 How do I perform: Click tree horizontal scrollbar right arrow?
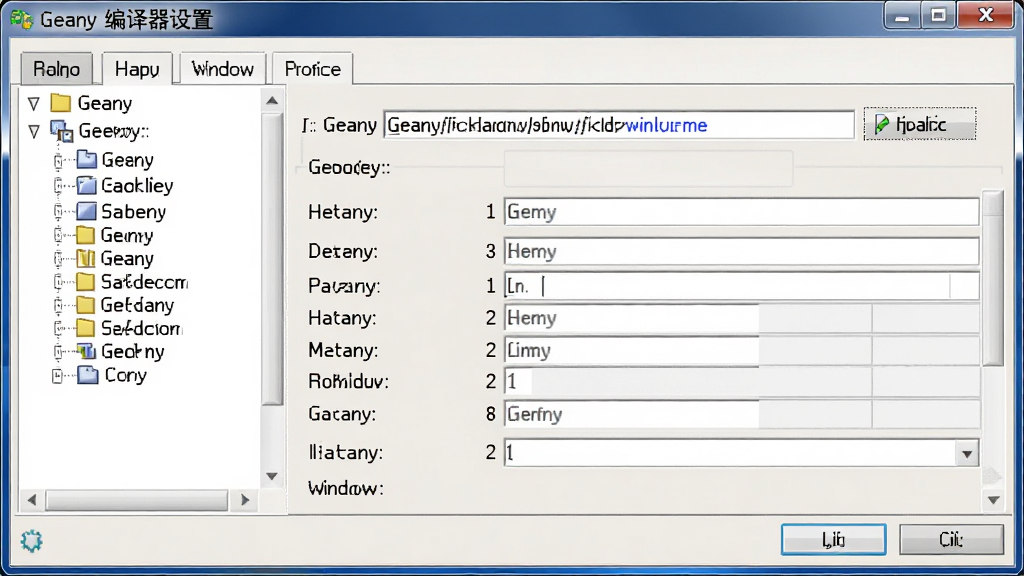coord(245,500)
